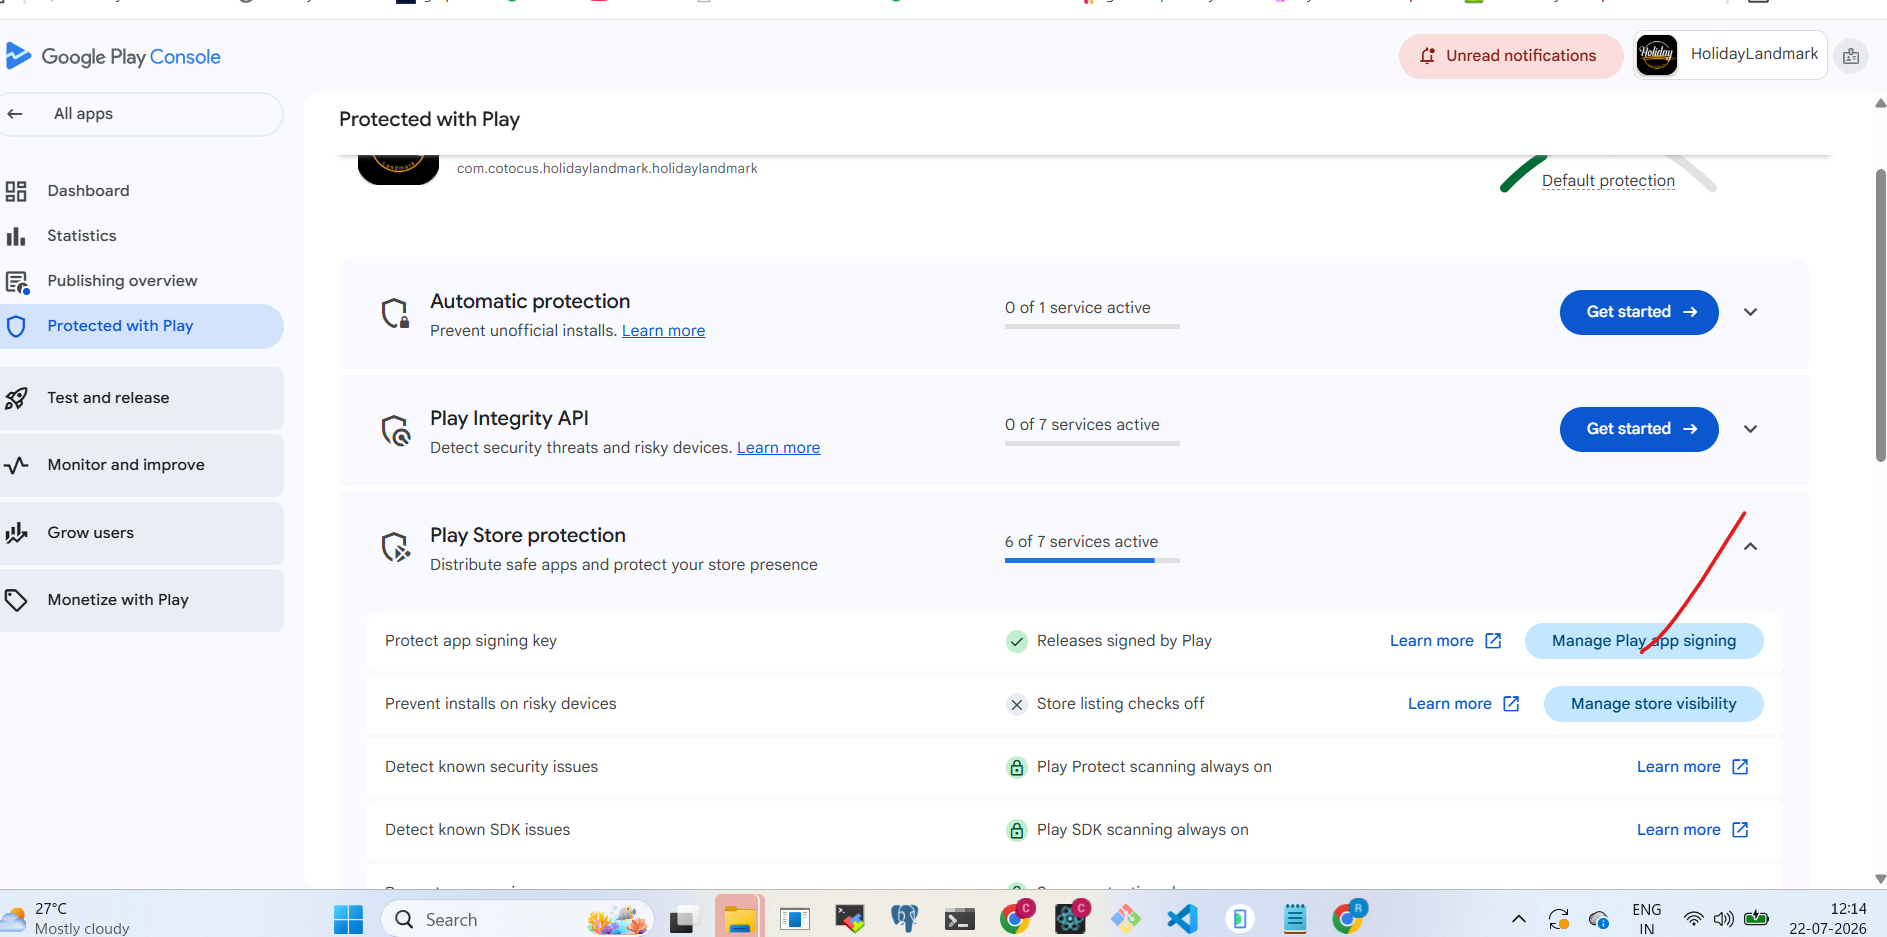1887x937 pixels.
Task: Show hidden system tray icons
Action: [x=1518, y=919]
